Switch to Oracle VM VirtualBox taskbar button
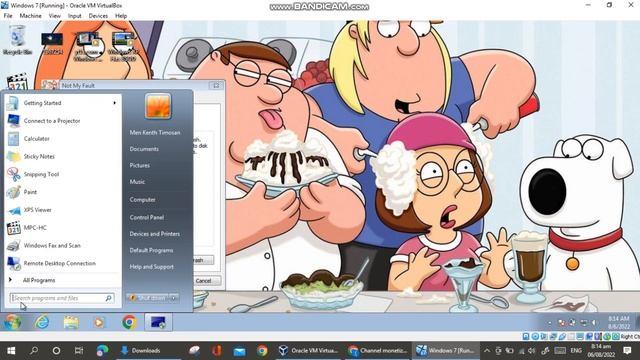 point(309,351)
